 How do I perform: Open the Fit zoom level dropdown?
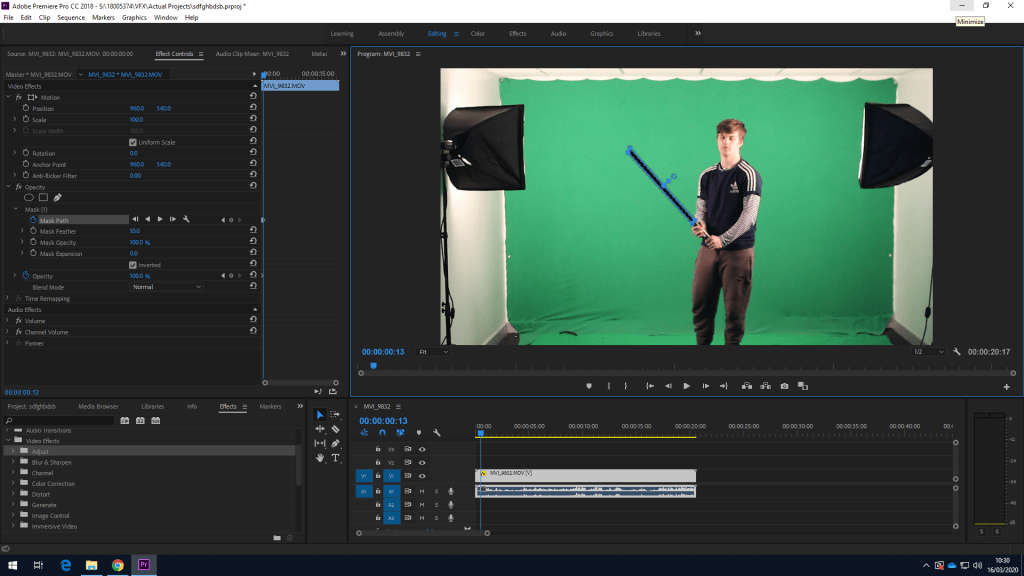pyautogui.click(x=433, y=352)
